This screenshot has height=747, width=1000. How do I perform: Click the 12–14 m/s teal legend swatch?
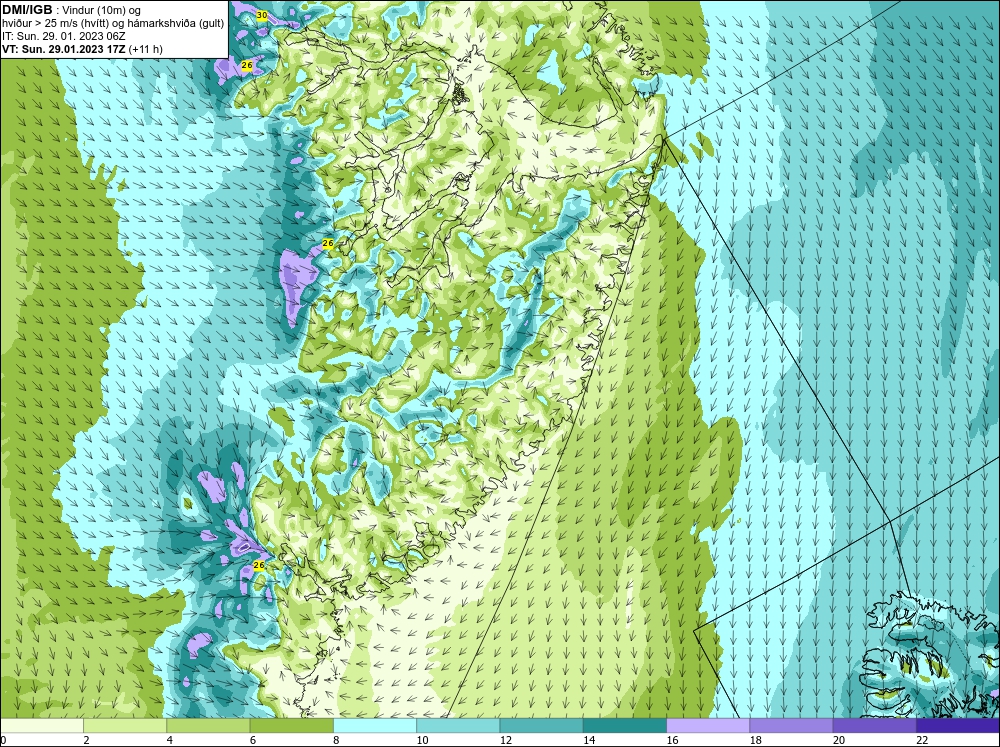coord(541,725)
